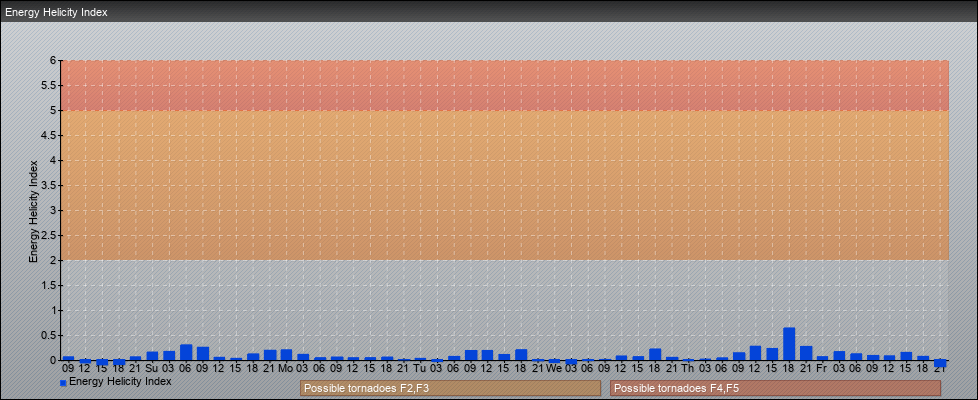Click the Possible tornadoes F2,F3 legend box

pyautogui.click(x=450, y=388)
